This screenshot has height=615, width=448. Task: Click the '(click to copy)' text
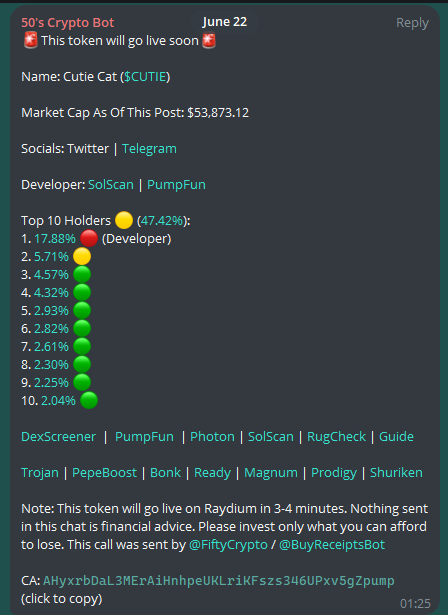pos(62,599)
